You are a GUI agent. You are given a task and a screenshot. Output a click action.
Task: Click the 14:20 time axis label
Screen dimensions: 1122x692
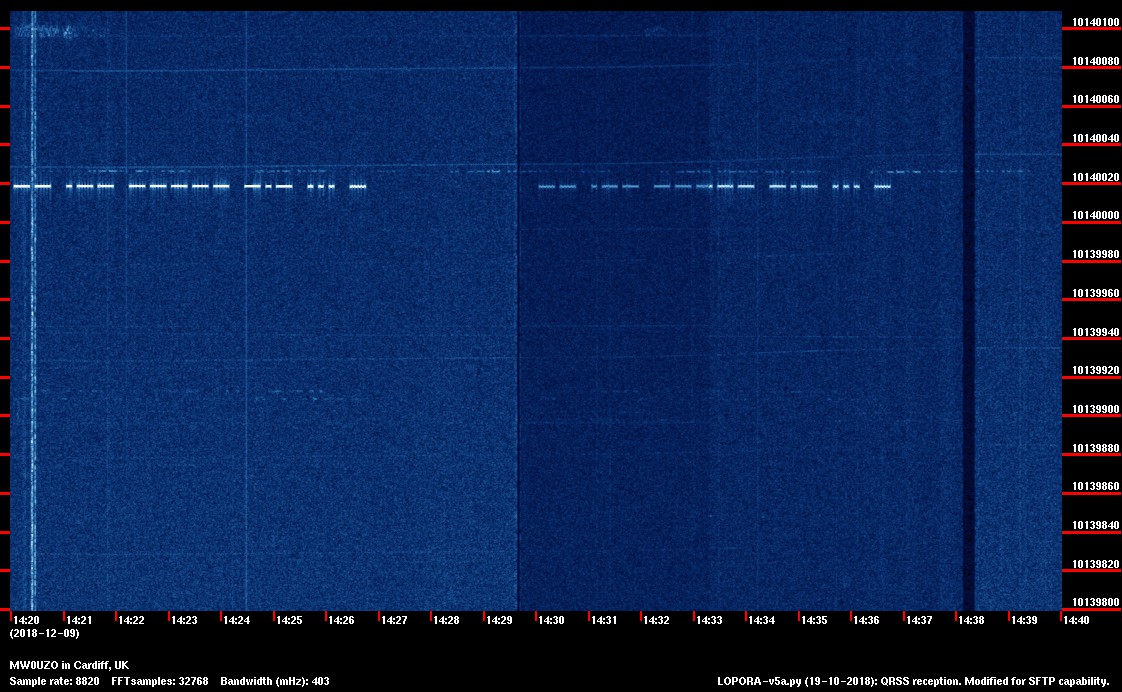coord(26,621)
